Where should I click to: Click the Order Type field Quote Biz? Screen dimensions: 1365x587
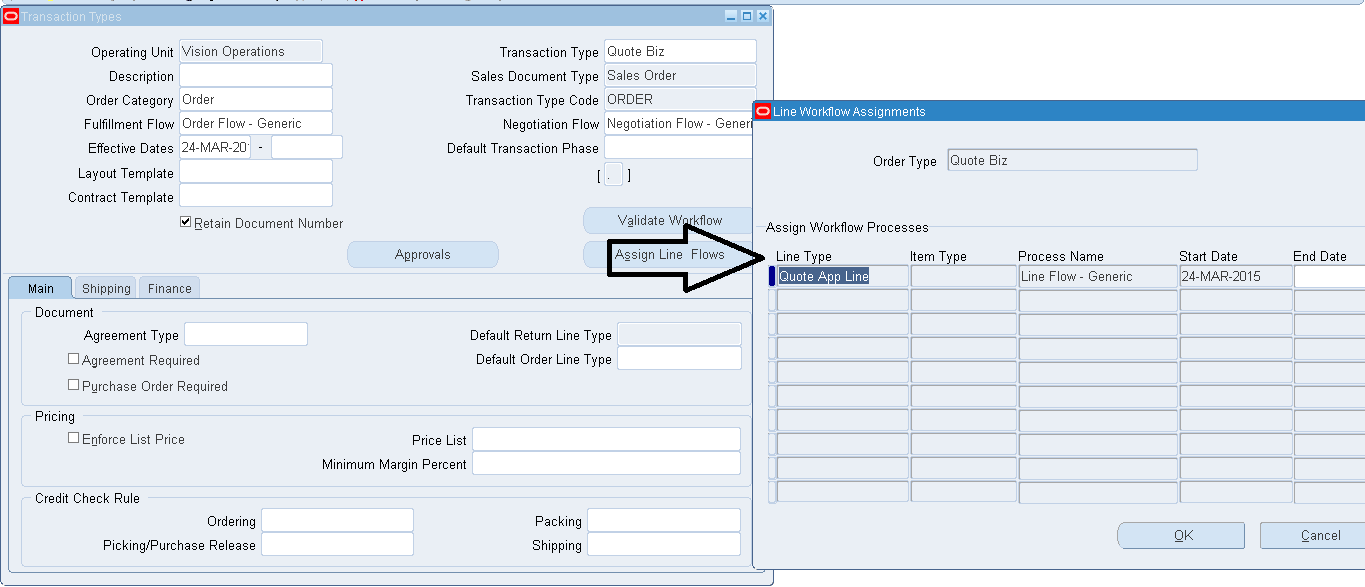1072,160
